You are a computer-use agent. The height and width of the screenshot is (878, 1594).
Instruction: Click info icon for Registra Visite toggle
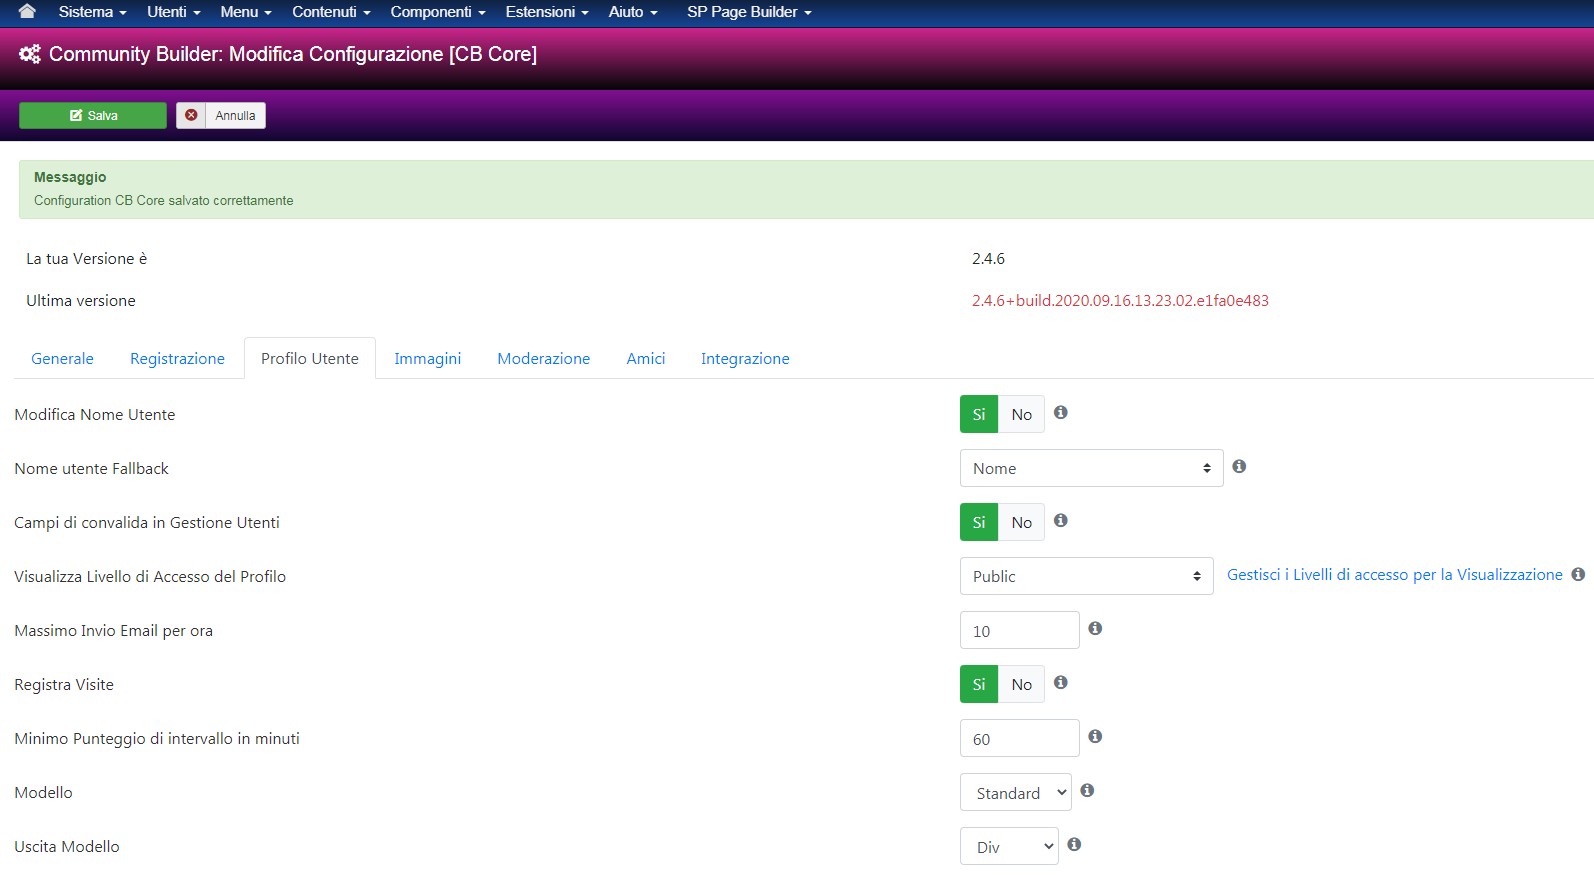pyautogui.click(x=1061, y=682)
